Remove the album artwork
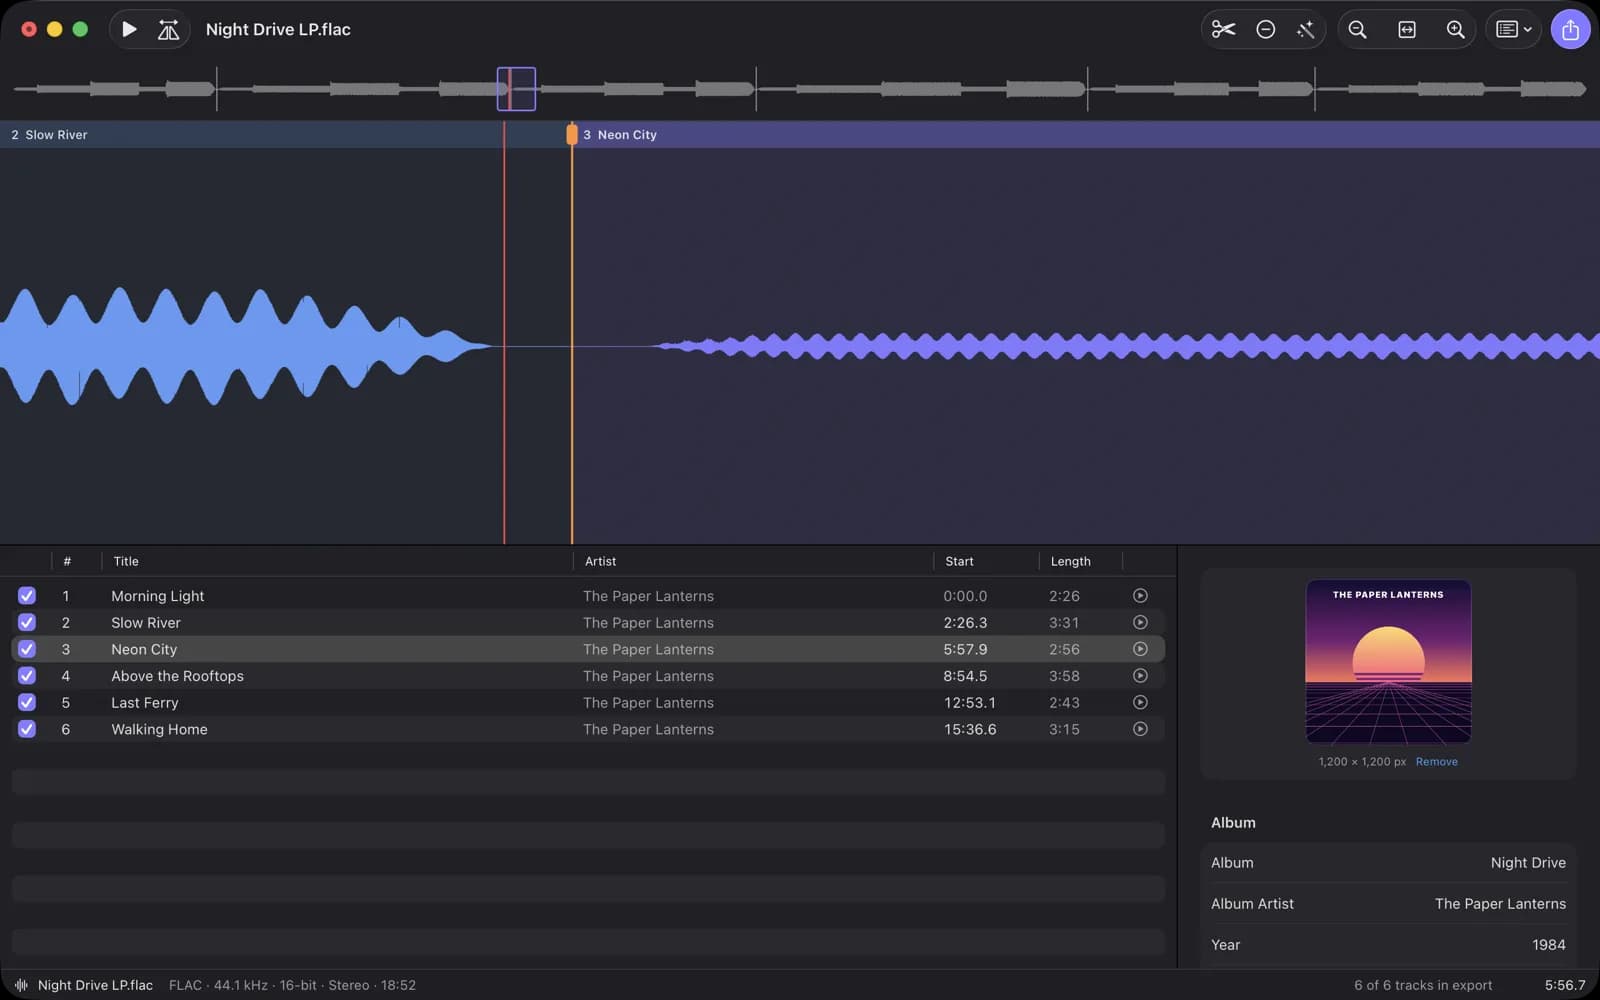The image size is (1600, 1000). click(1436, 762)
